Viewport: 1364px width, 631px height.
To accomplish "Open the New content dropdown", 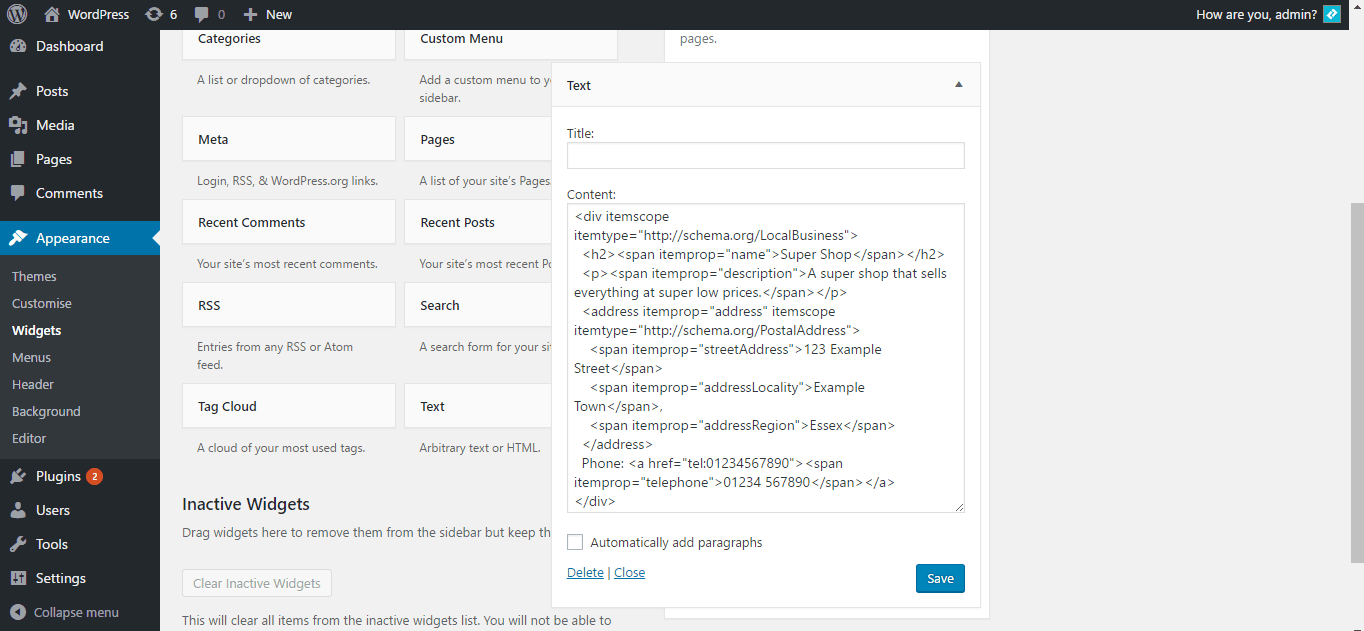I will pyautogui.click(x=268, y=14).
